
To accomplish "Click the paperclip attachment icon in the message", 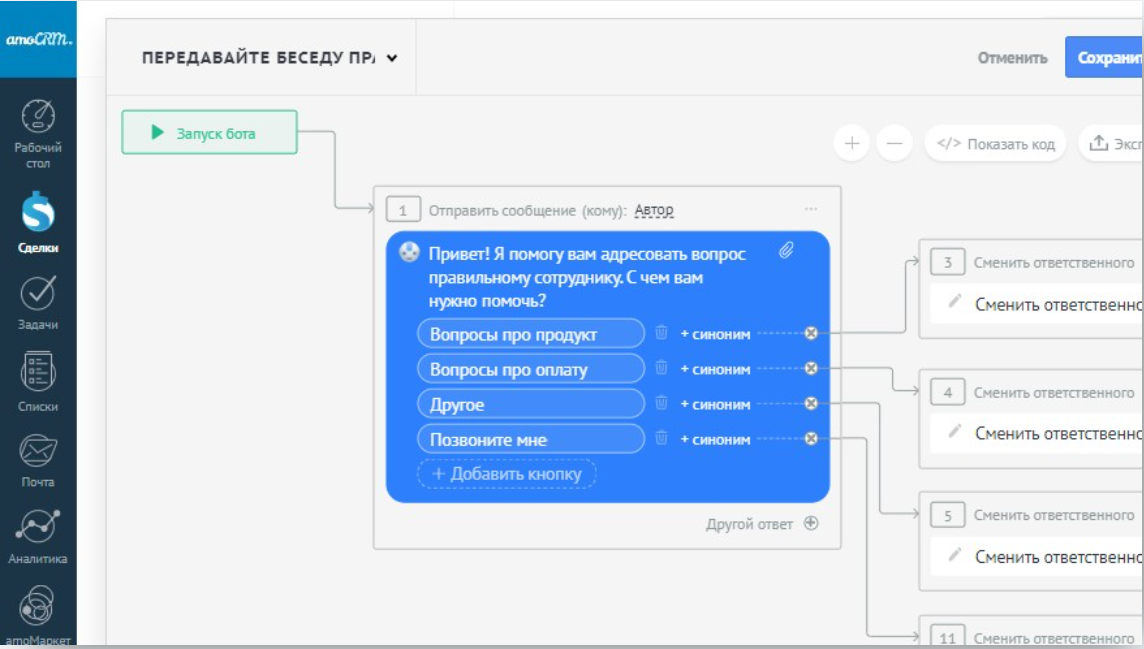I will point(787,252).
